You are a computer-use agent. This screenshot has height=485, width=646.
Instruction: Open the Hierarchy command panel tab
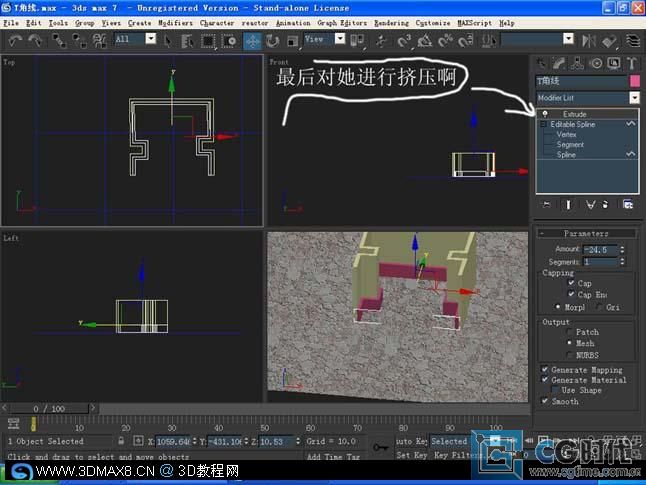coord(577,63)
